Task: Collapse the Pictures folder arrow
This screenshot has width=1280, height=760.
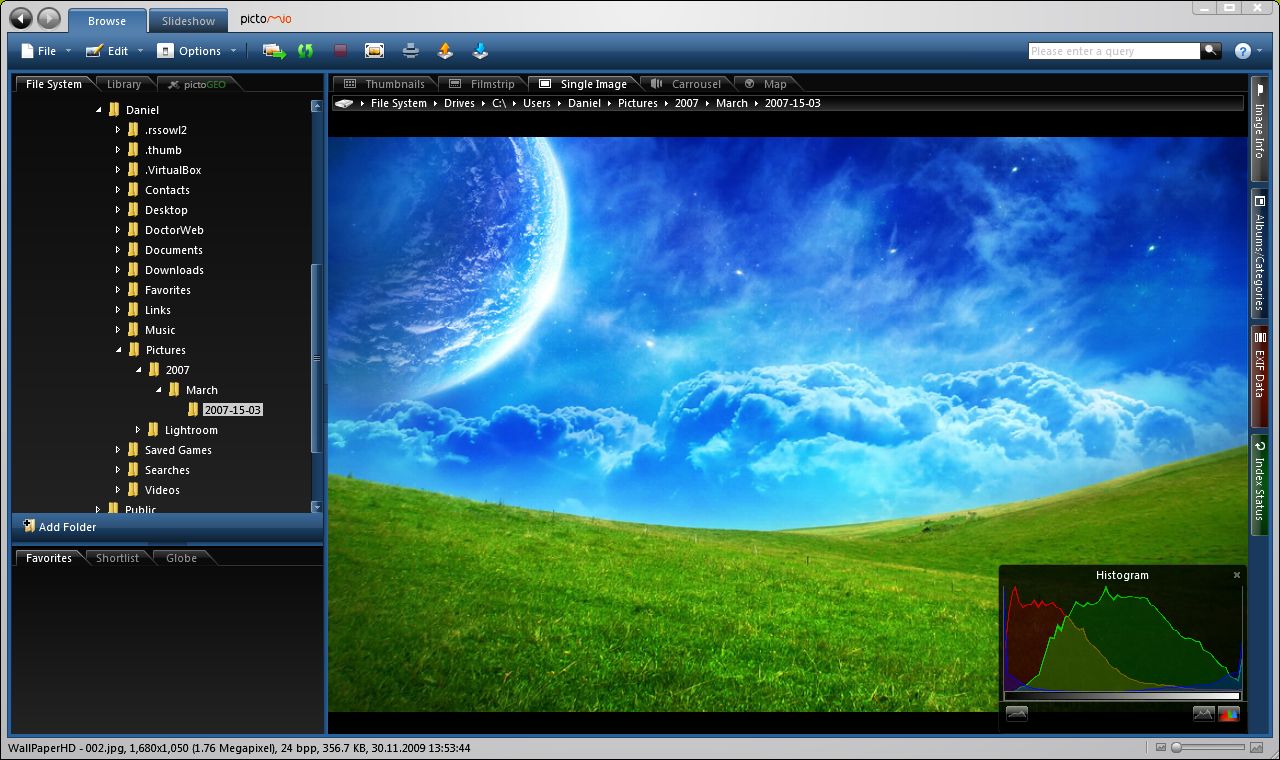Action: pyautogui.click(x=119, y=350)
